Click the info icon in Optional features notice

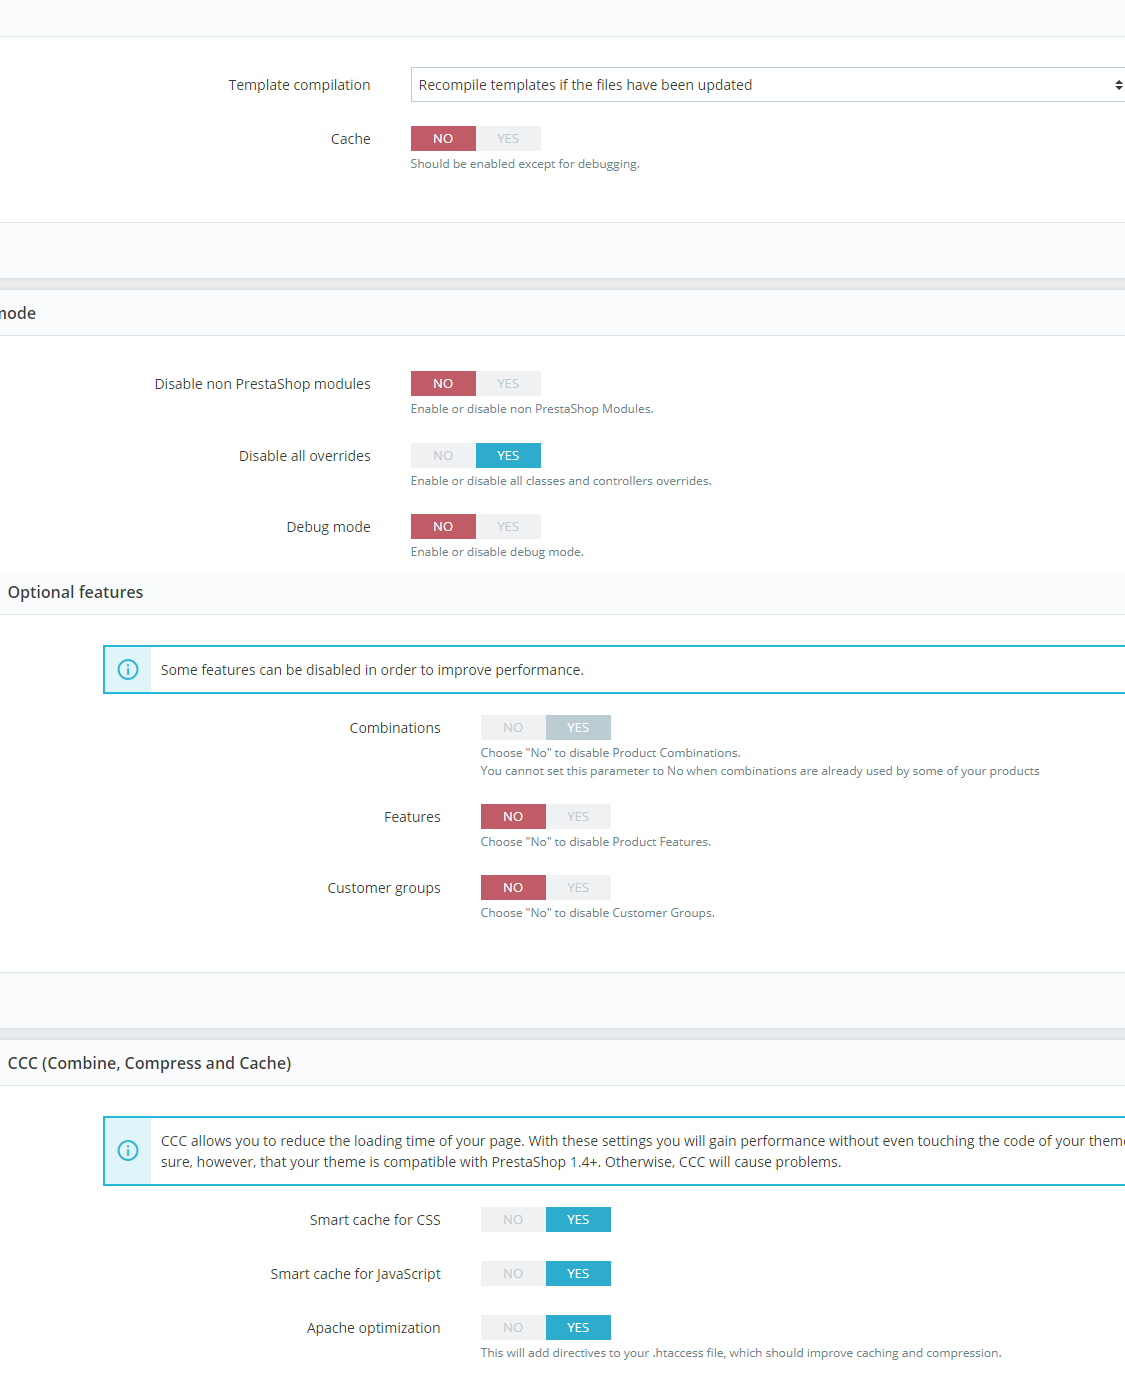coord(128,670)
